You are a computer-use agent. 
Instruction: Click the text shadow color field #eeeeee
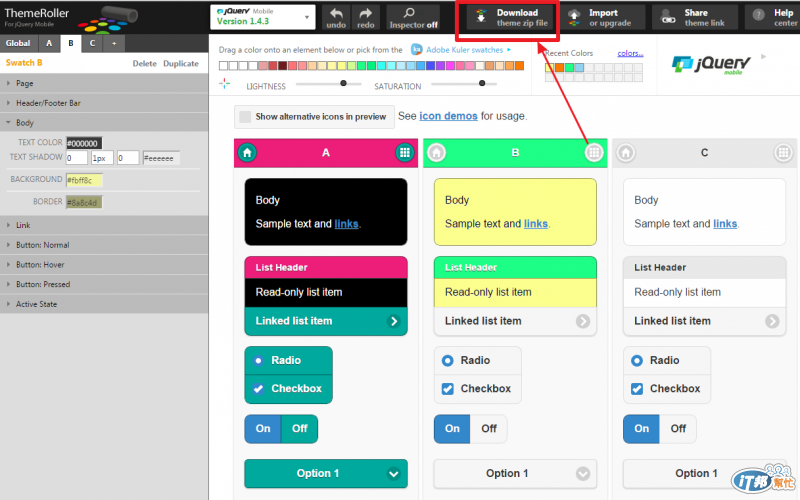point(161,158)
